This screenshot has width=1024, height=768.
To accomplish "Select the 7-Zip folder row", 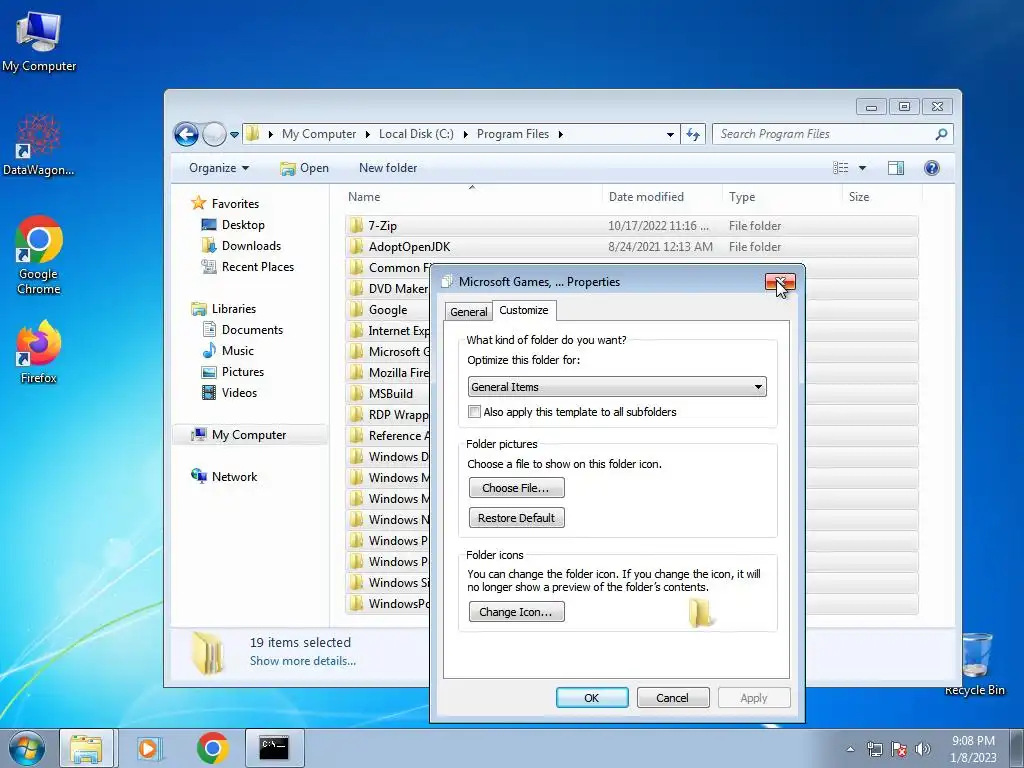I will (631, 226).
